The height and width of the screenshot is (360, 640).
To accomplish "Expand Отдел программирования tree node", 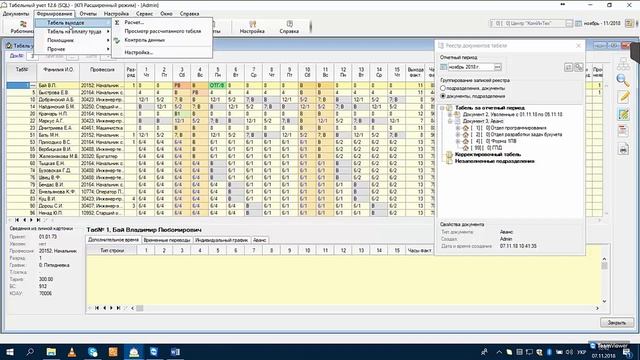I will pyautogui.click(x=458, y=128).
